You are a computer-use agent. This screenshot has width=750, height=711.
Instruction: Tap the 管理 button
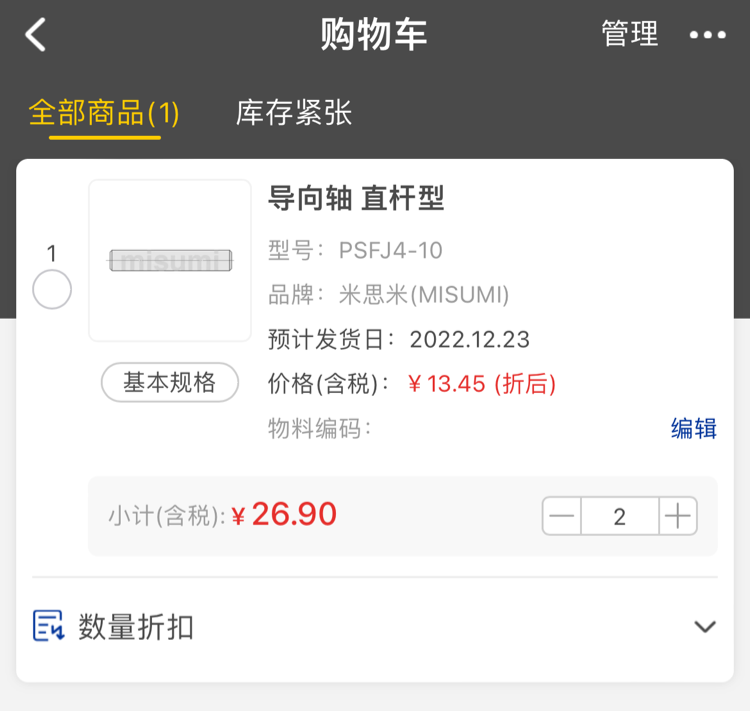click(x=630, y=35)
